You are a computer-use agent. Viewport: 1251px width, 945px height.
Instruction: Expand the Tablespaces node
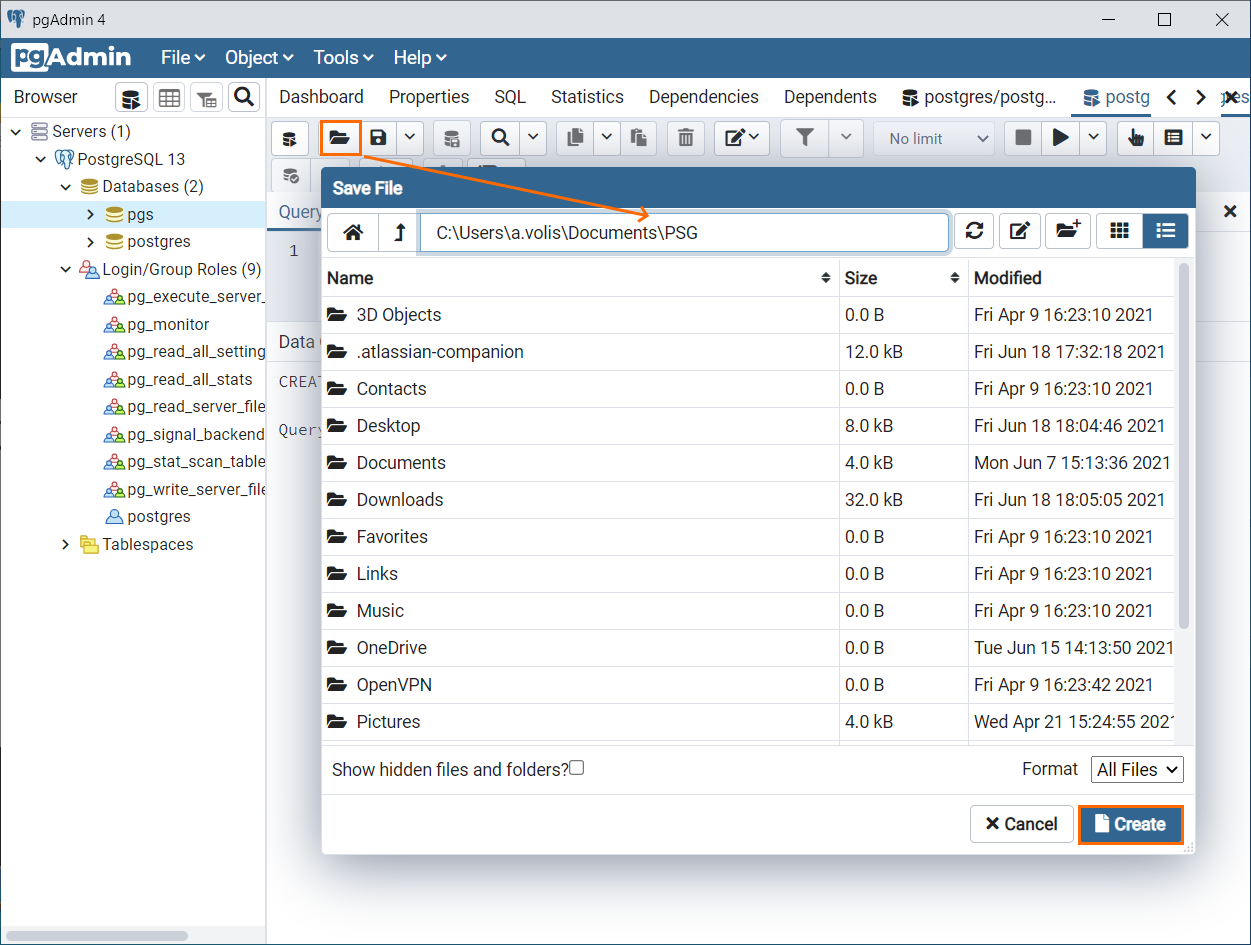[x=66, y=544]
